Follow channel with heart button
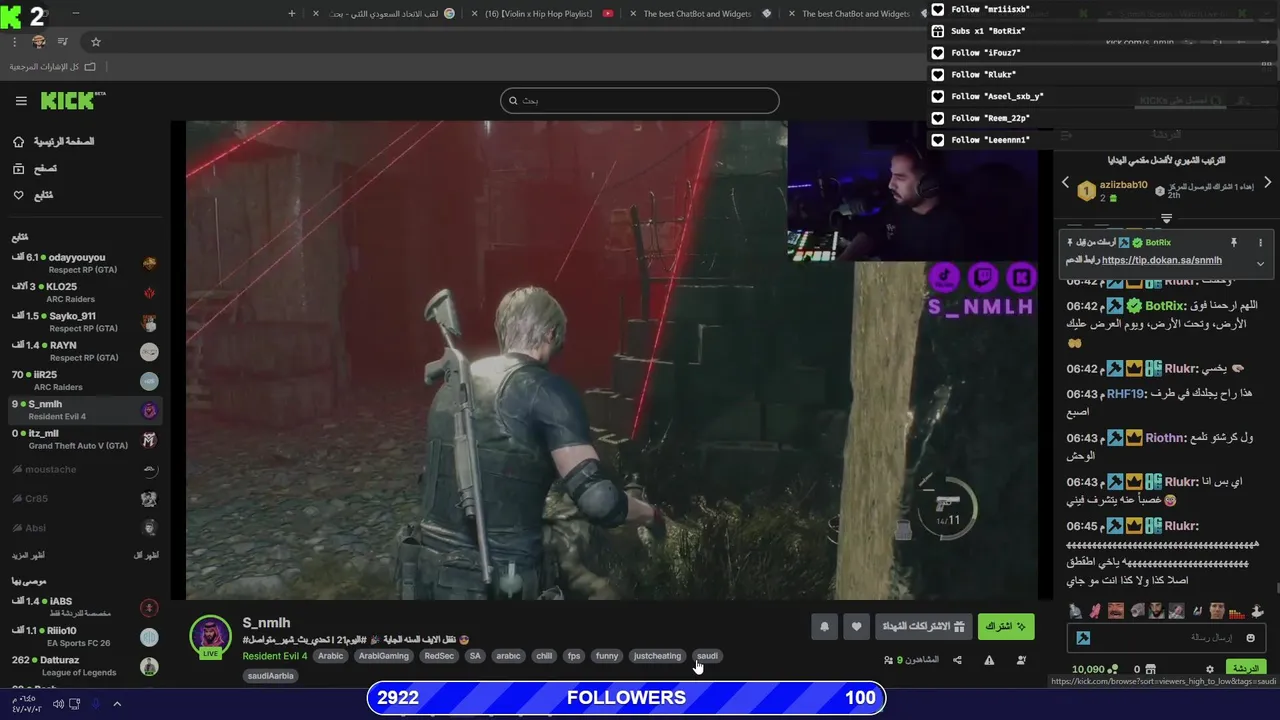 (856, 627)
